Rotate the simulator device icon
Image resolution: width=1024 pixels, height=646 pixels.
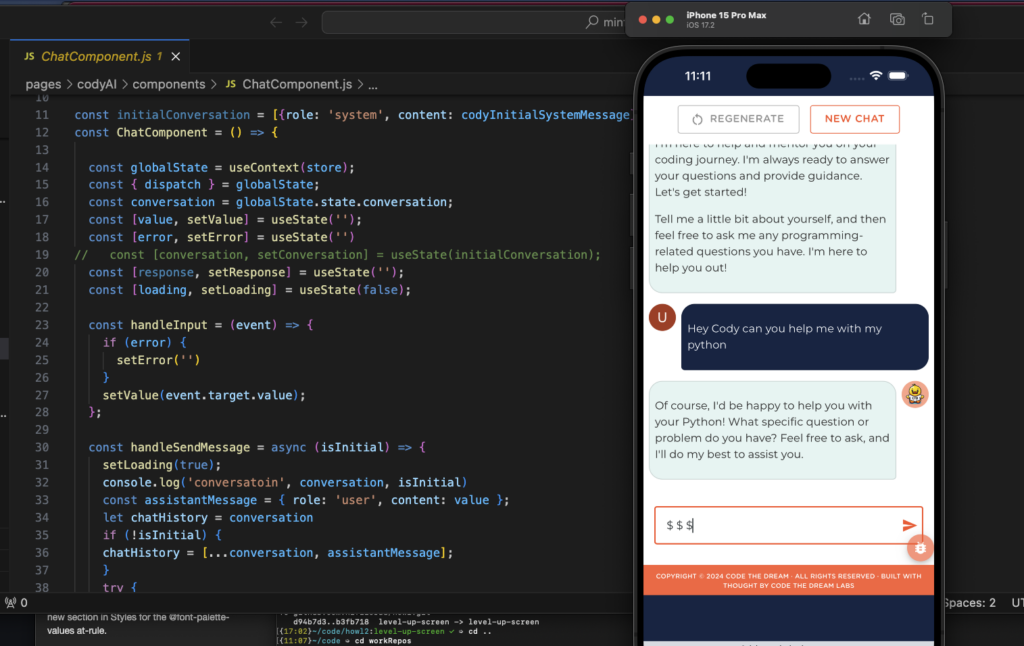click(x=928, y=19)
